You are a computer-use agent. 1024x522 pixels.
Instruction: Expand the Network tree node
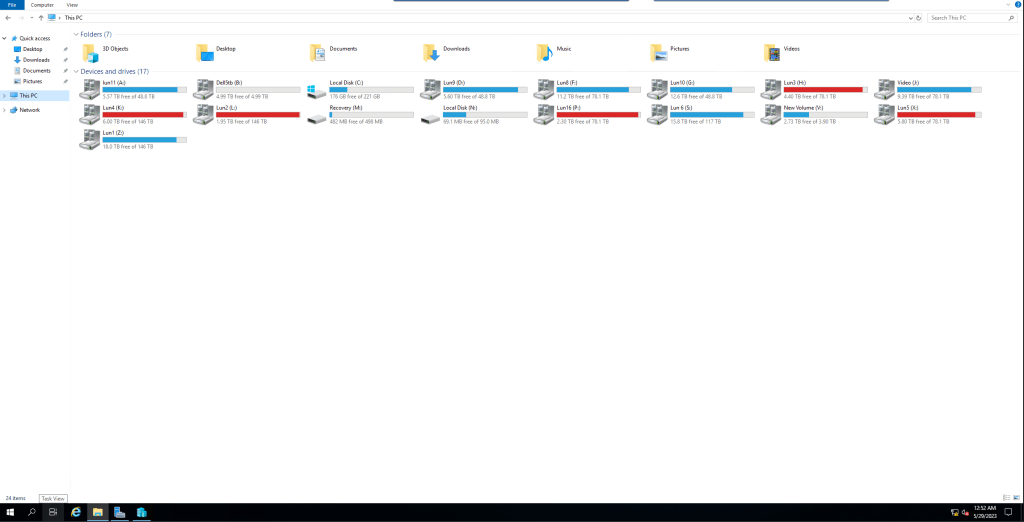4,110
